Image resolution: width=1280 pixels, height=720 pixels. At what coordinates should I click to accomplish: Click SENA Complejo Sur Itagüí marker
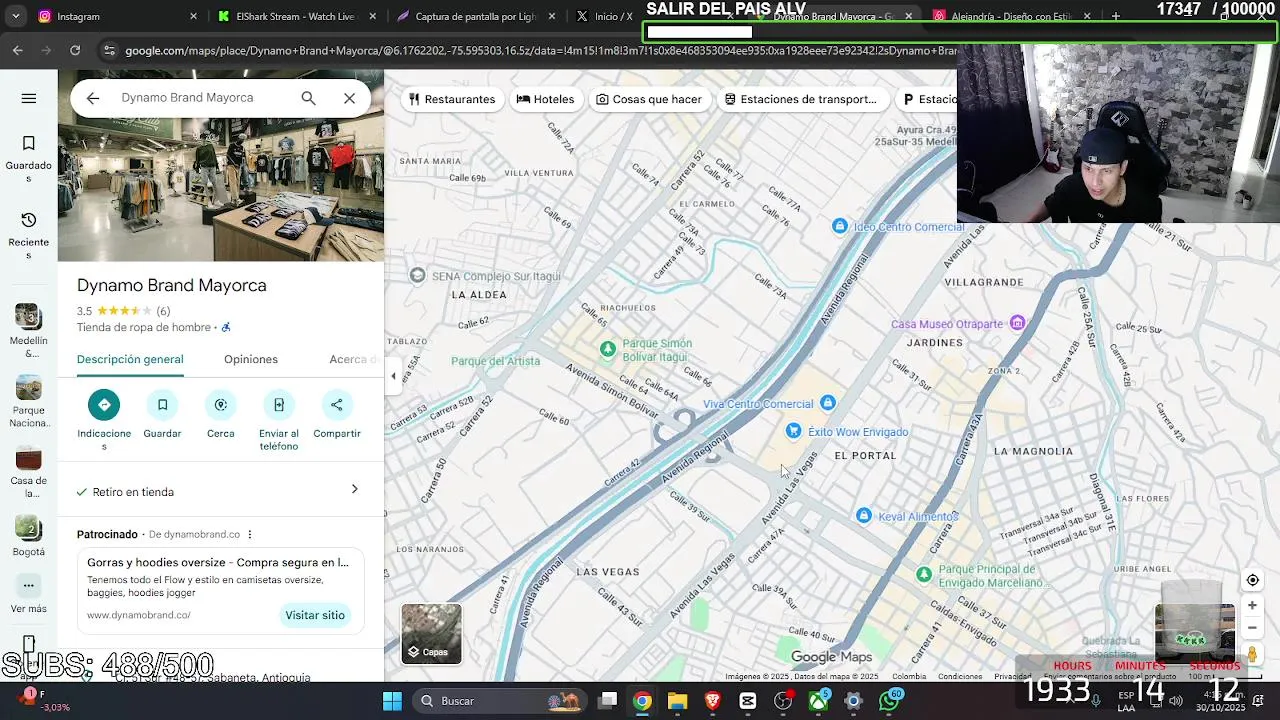coord(418,275)
